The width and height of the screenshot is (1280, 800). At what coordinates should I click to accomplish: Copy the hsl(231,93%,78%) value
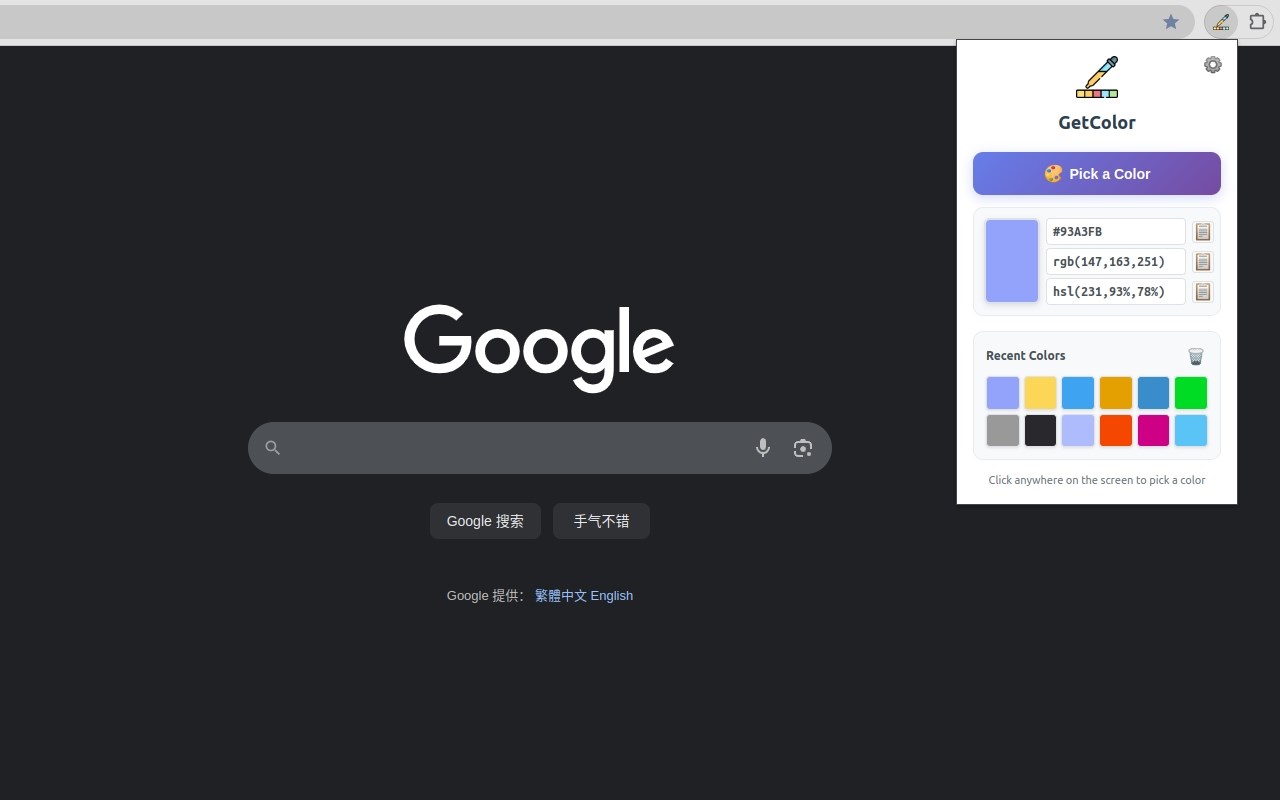(x=1203, y=292)
